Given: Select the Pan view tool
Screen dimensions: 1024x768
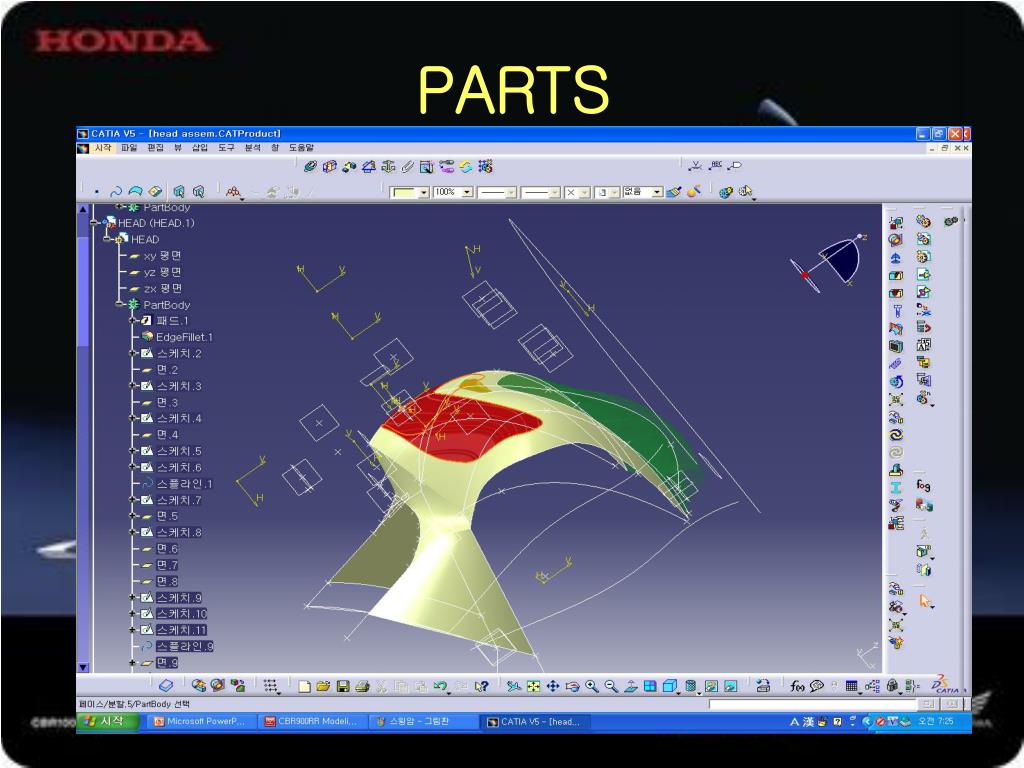Looking at the screenshot, I should (553, 686).
